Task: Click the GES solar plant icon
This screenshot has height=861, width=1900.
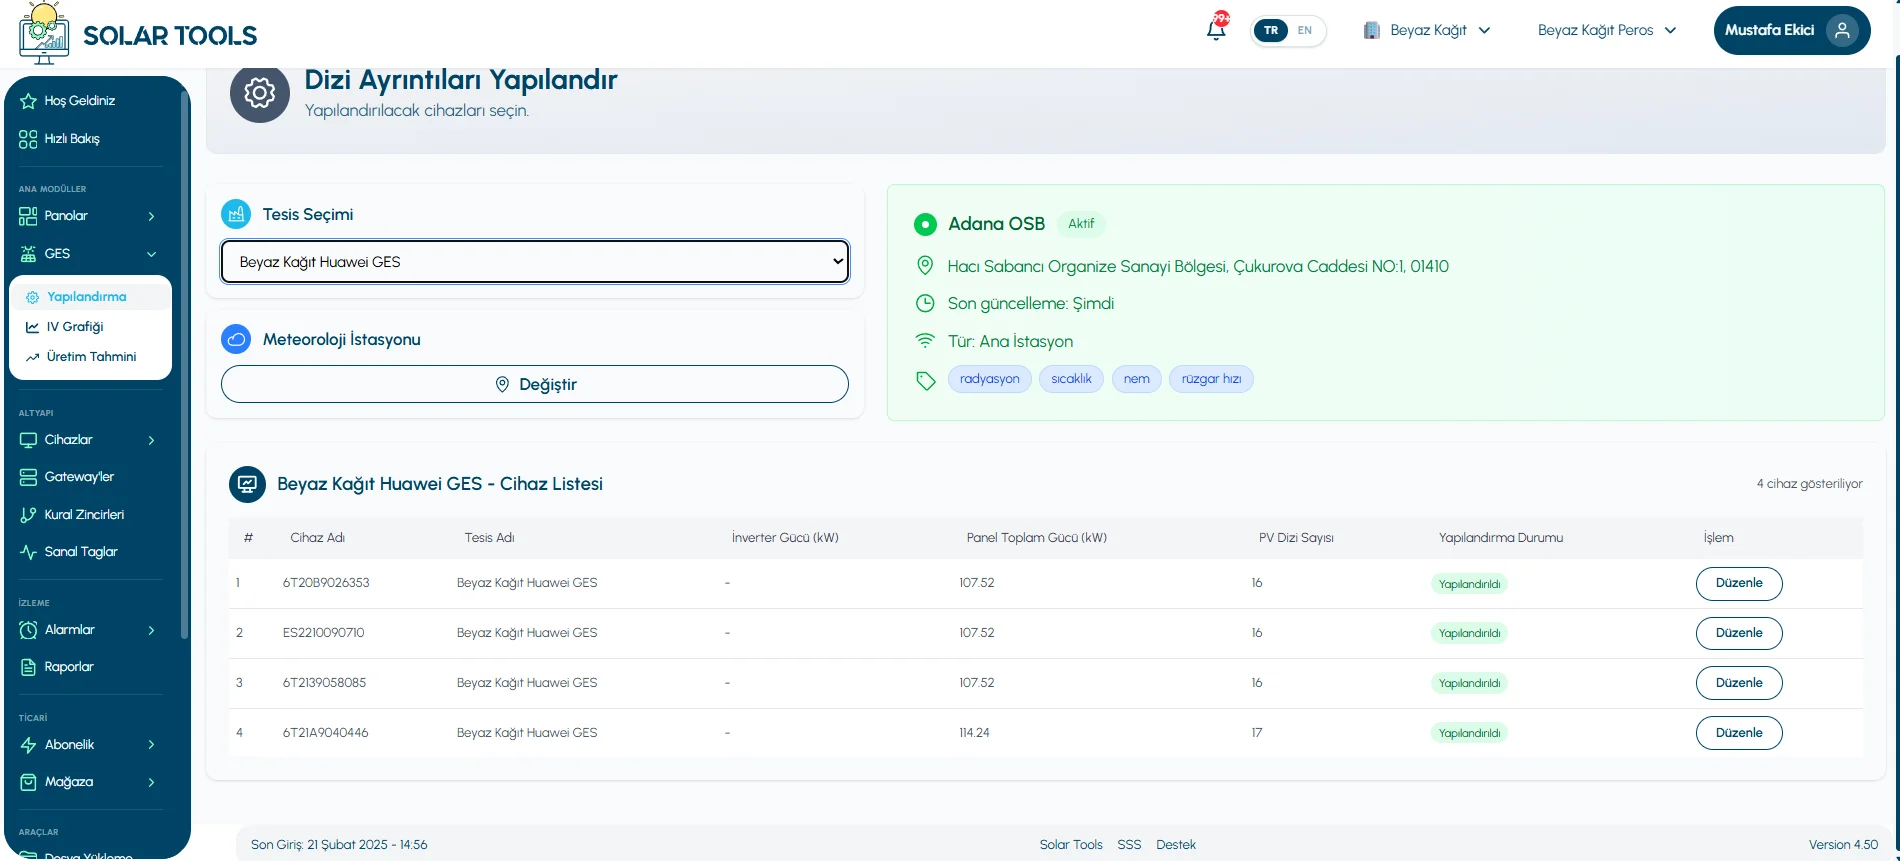Action: (x=28, y=254)
